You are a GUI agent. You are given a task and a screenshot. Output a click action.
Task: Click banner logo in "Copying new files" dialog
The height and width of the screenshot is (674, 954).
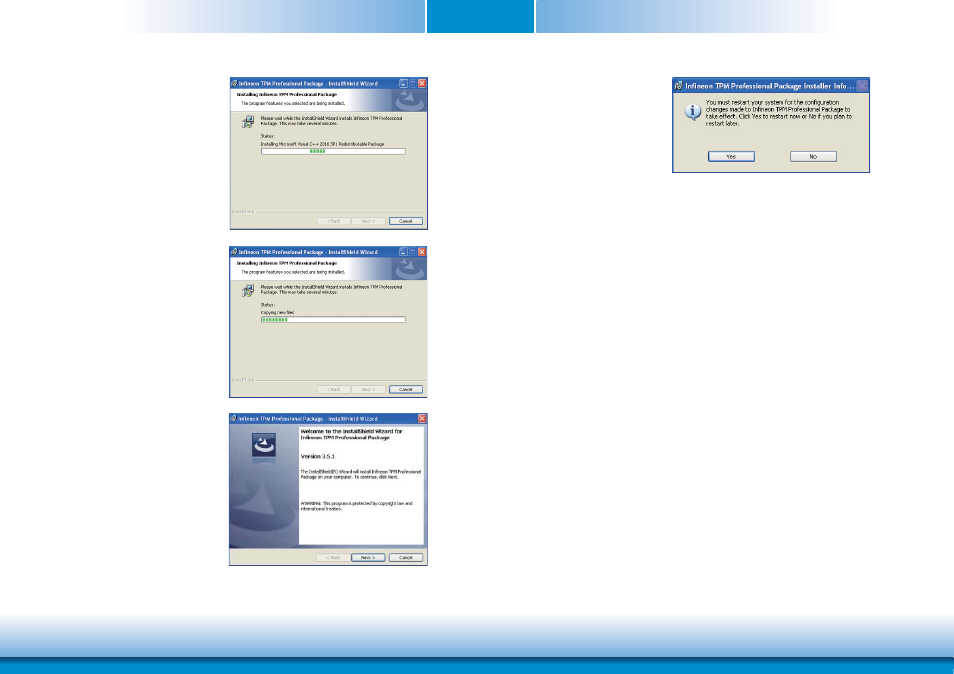[x=409, y=268]
